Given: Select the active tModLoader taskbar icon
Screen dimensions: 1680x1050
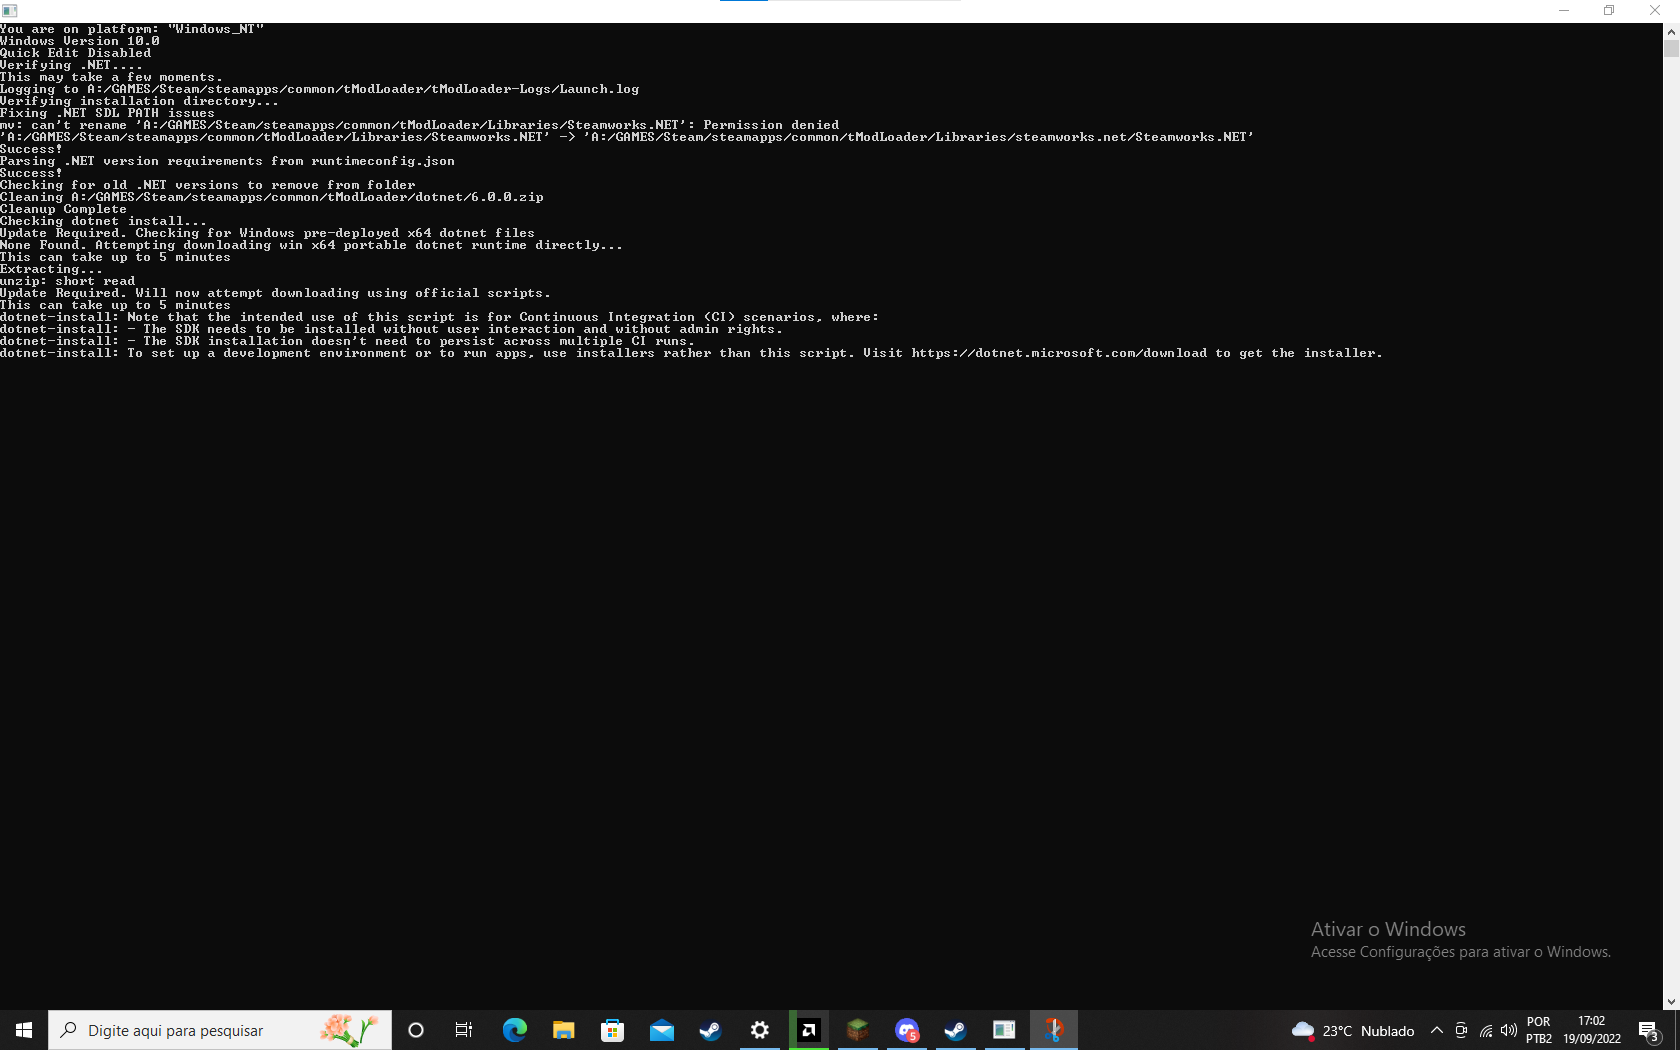Looking at the screenshot, I should pos(1054,1030).
